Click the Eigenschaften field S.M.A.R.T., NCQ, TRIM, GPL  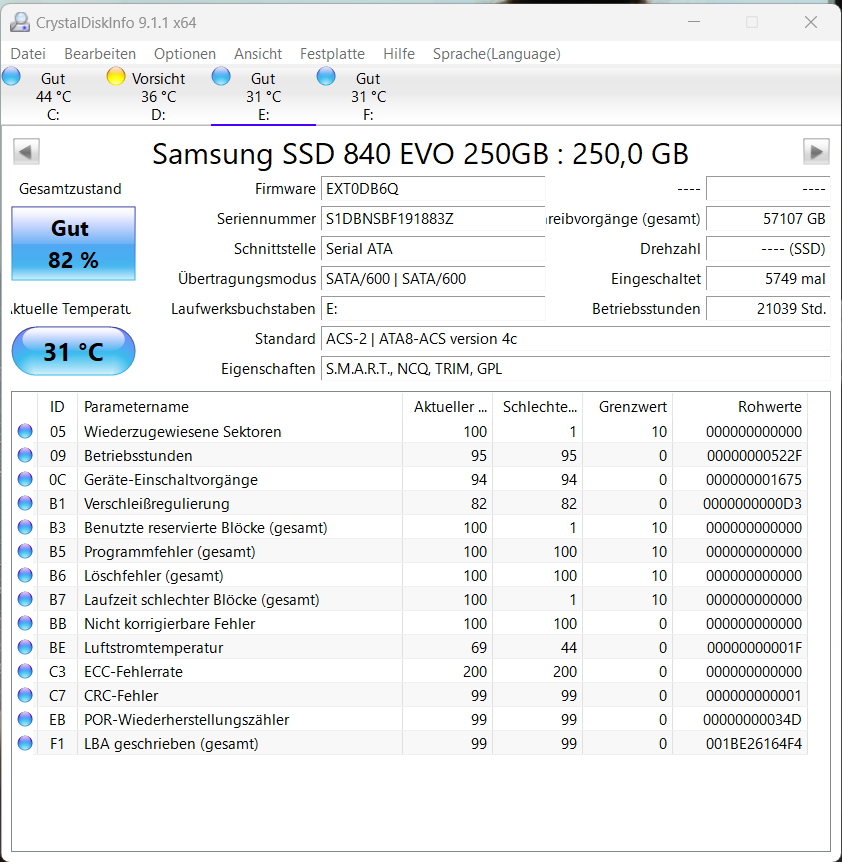575,369
